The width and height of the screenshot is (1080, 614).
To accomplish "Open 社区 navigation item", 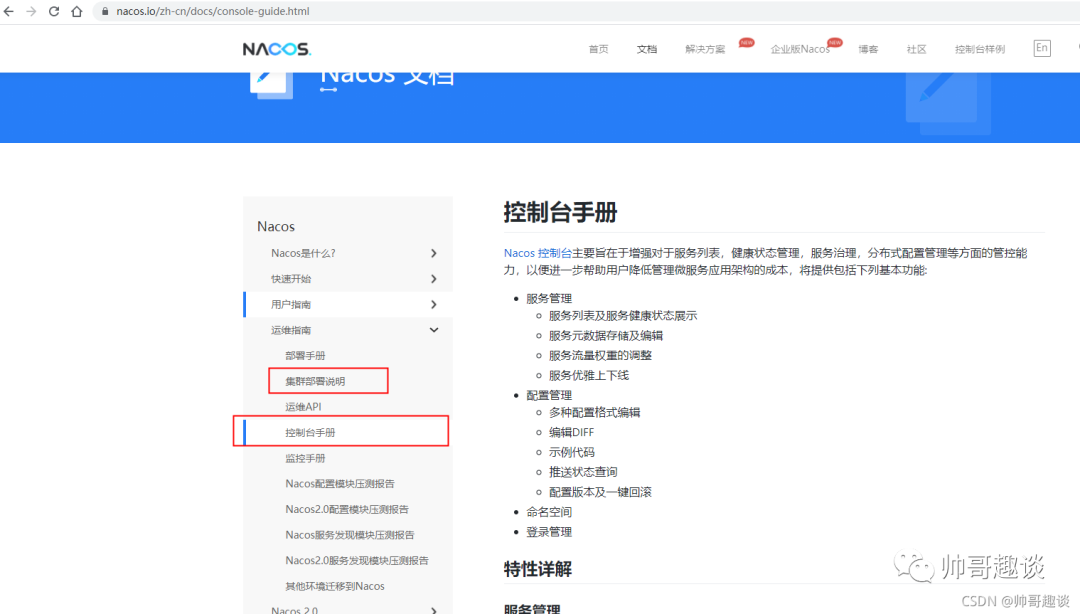I will point(917,49).
